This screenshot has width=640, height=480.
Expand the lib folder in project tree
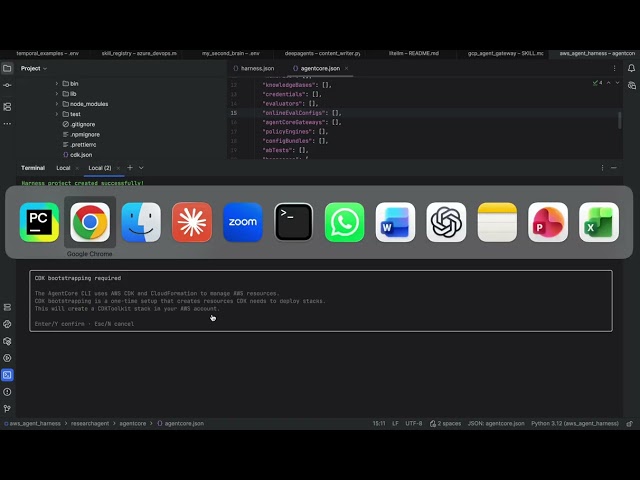(x=57, y=94)
